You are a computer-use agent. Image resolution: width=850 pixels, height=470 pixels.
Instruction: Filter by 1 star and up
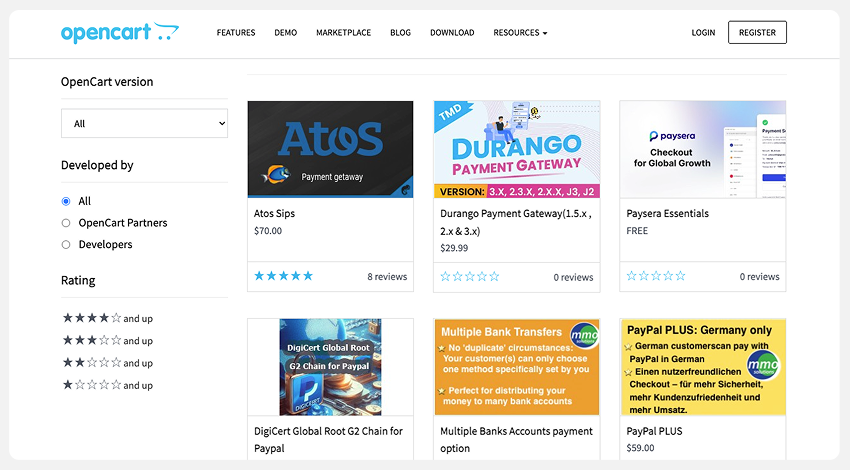107,385
